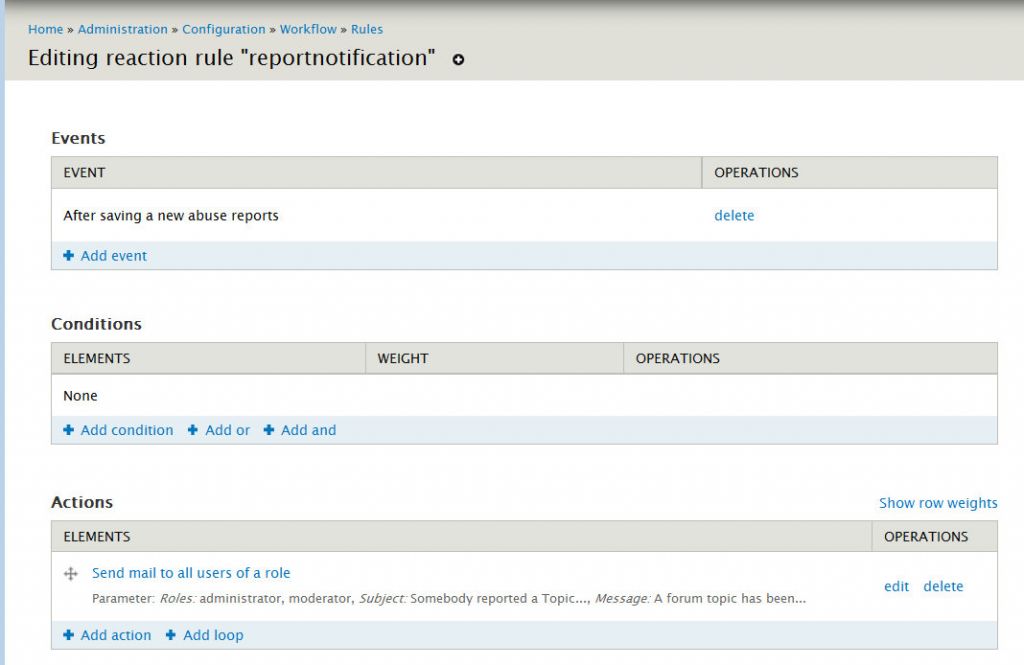1024x665 pixels.
Task: Open "Send mail to all users of a role"
Action: [191, 573]
